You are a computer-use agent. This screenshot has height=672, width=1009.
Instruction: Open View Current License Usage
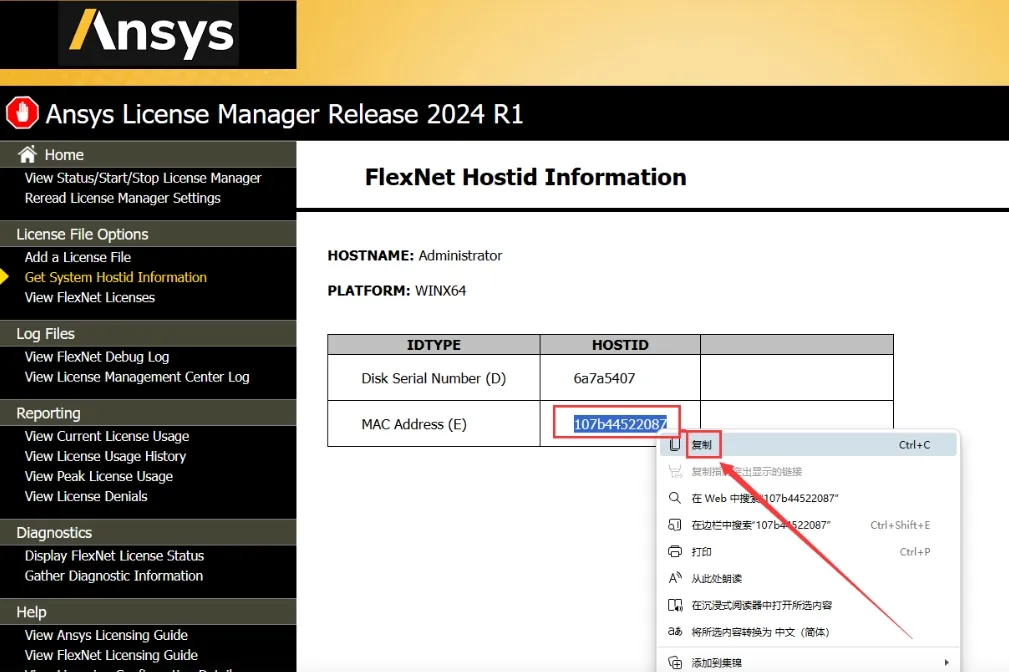107,436
